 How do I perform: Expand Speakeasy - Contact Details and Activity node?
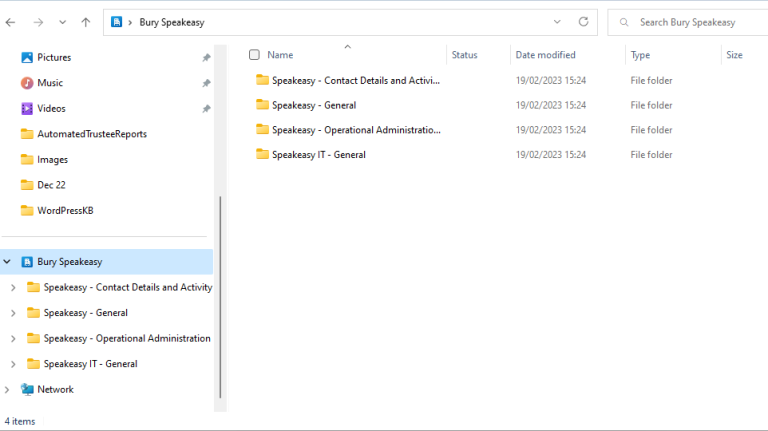tap(13, 287)
